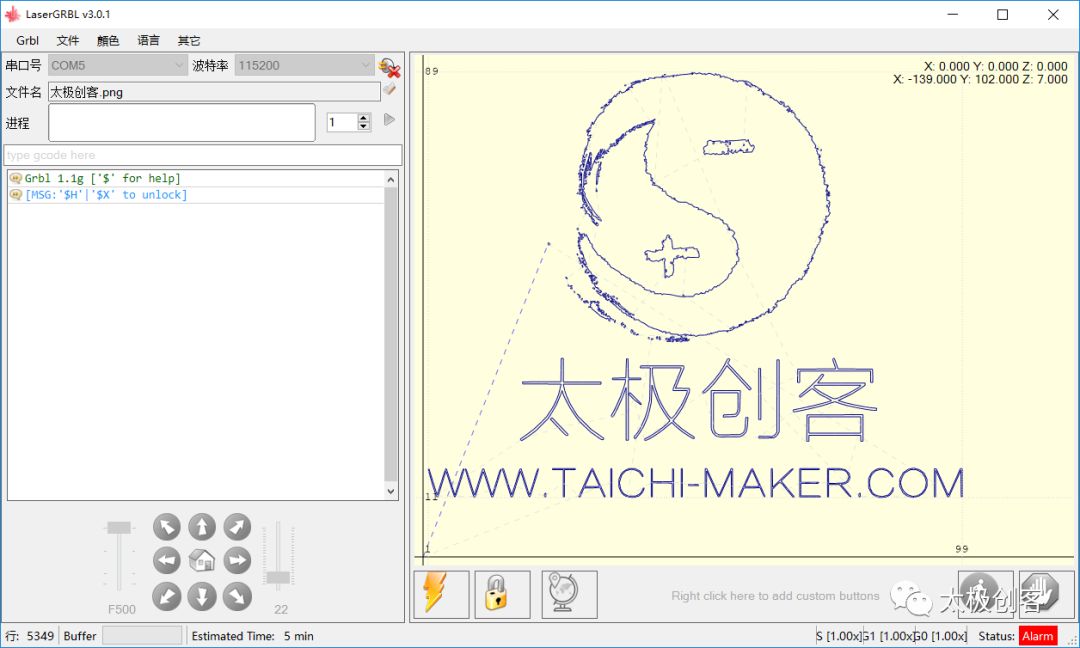Click the Buffer indicator bar

[x=142, y=636]
